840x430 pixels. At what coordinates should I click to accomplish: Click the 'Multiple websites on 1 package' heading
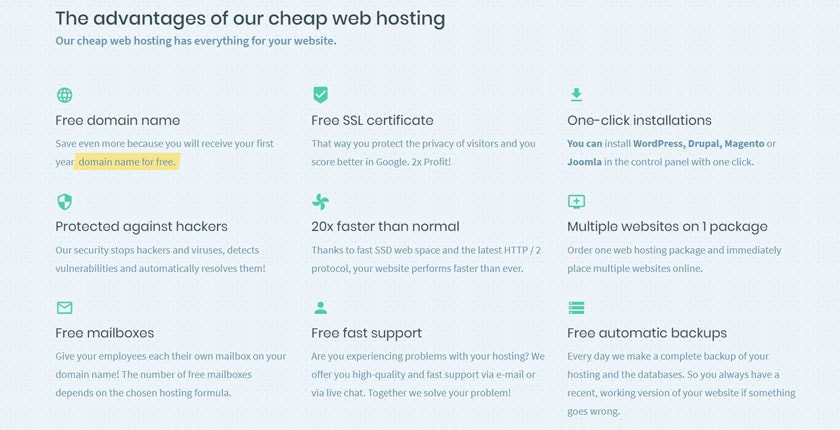pyautogui.click(x=668, y=227)
